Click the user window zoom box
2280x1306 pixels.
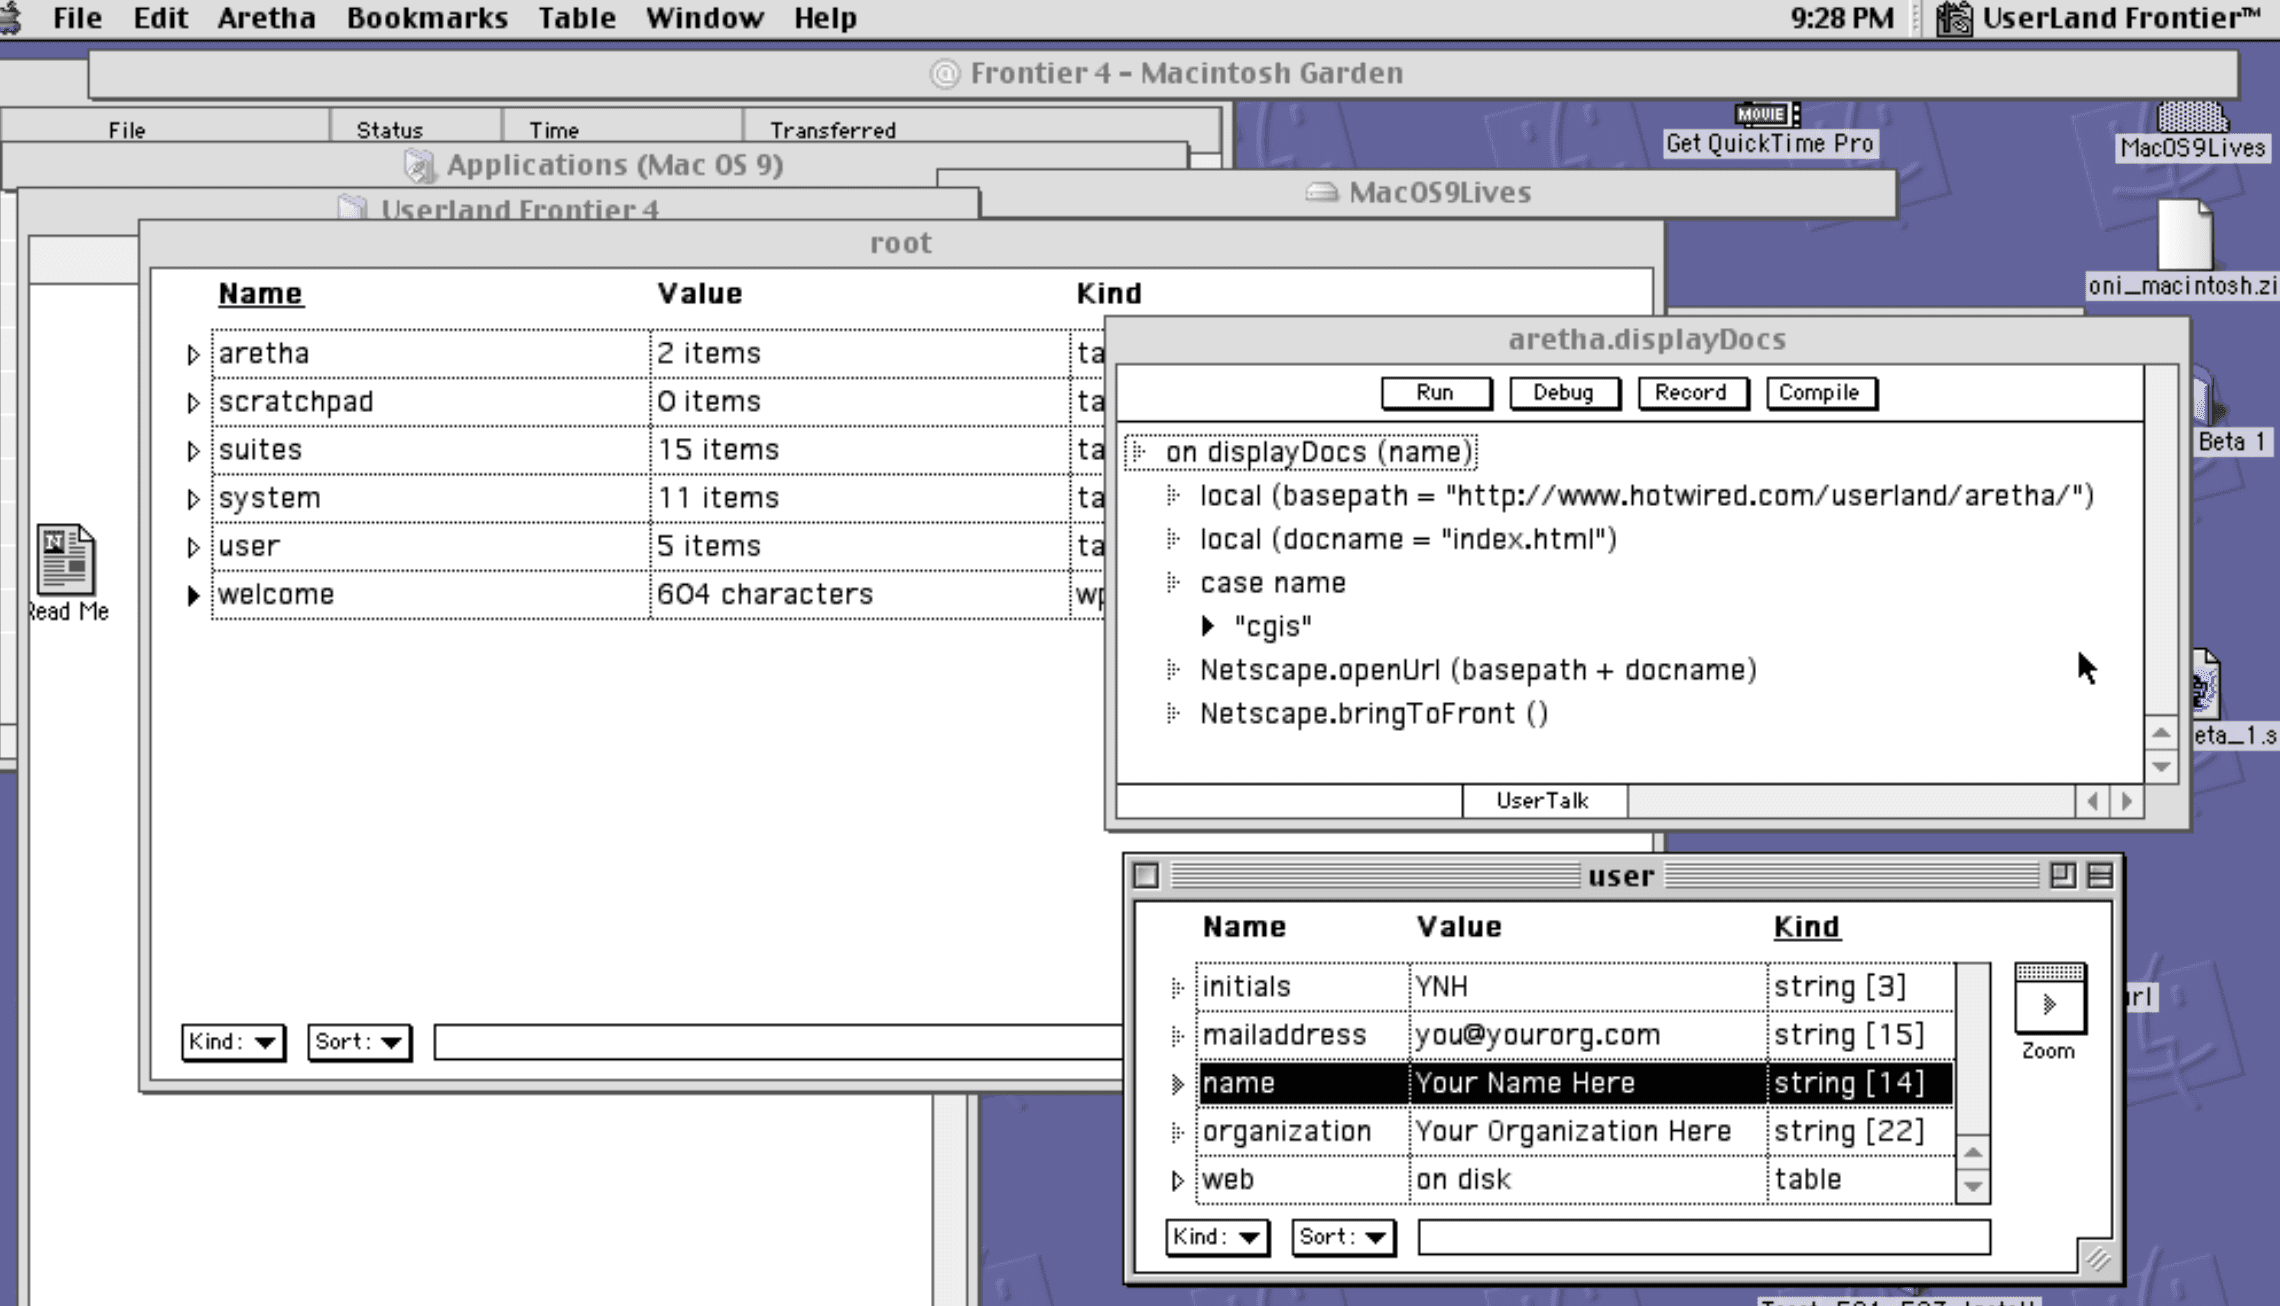pos(2062,875)
